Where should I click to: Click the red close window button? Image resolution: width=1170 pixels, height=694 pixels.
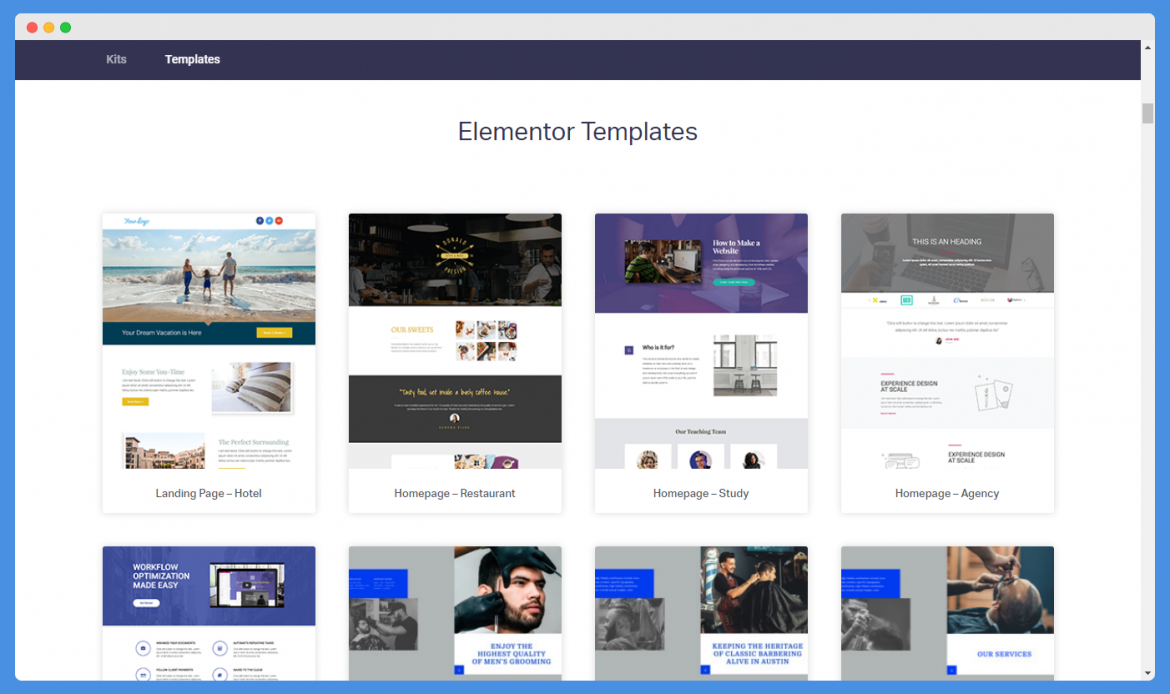32,28
